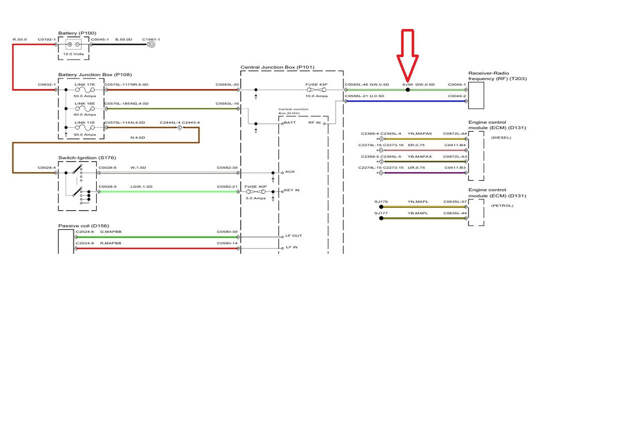This screenshot has height=422, width=620.
Task: Select the lower ignition switch contact symbol
Action: pos(78,191)
